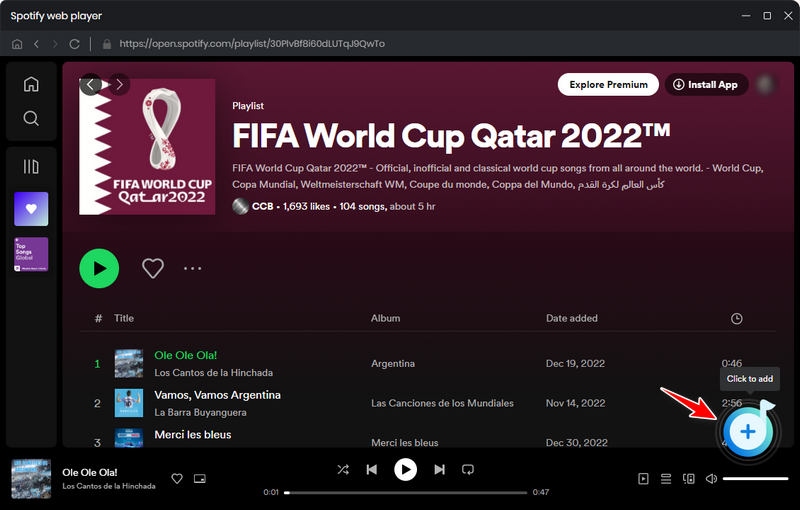Open Search in the left sidebar
This screenshot has height=510, width=800.
(31, 118)
